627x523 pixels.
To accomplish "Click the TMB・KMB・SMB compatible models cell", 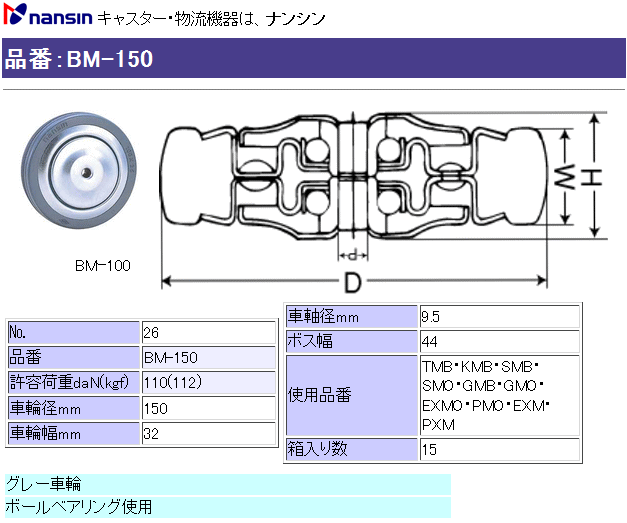I will [x=499, y=395].
